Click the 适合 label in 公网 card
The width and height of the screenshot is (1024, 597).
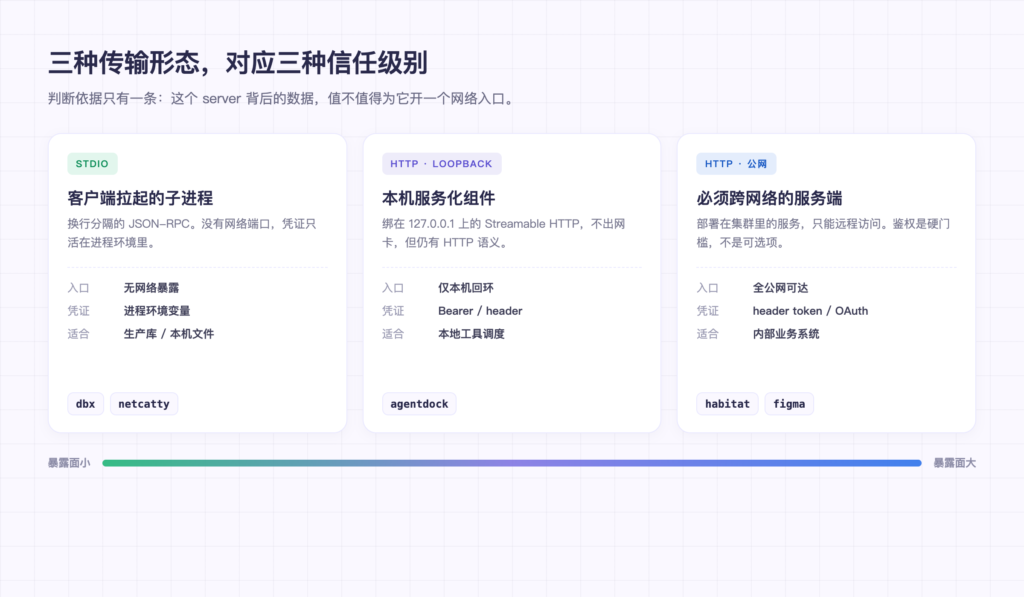pos(707,334)
